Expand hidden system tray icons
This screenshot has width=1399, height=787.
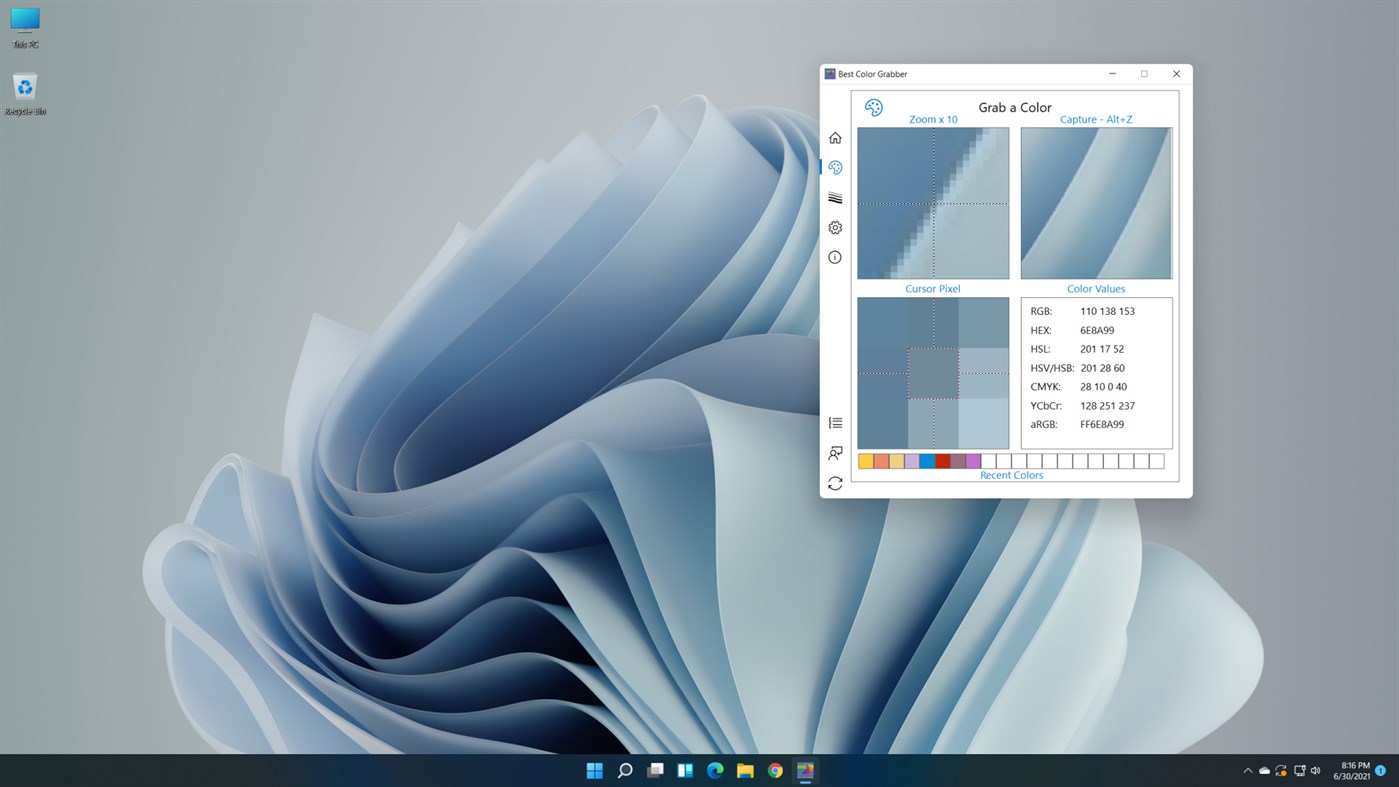click(x=1247, y=770)
